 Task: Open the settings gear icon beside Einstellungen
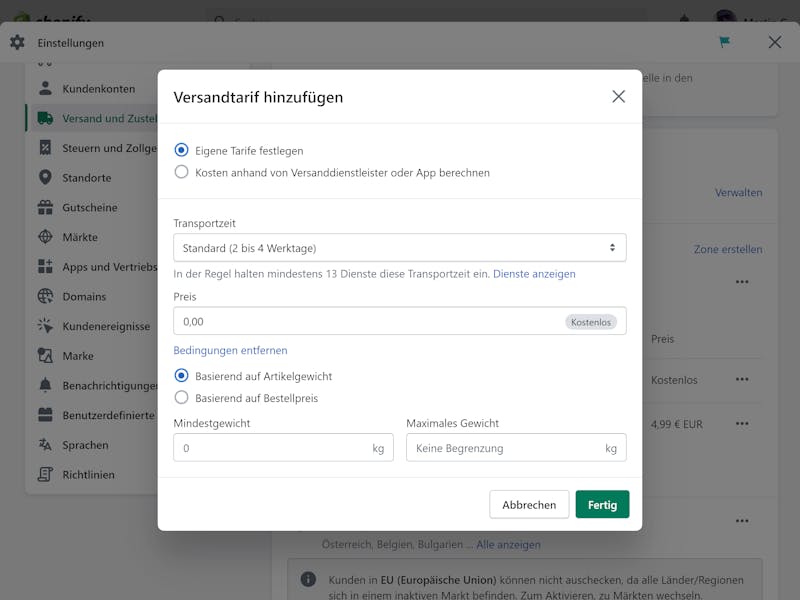point(17,42)
